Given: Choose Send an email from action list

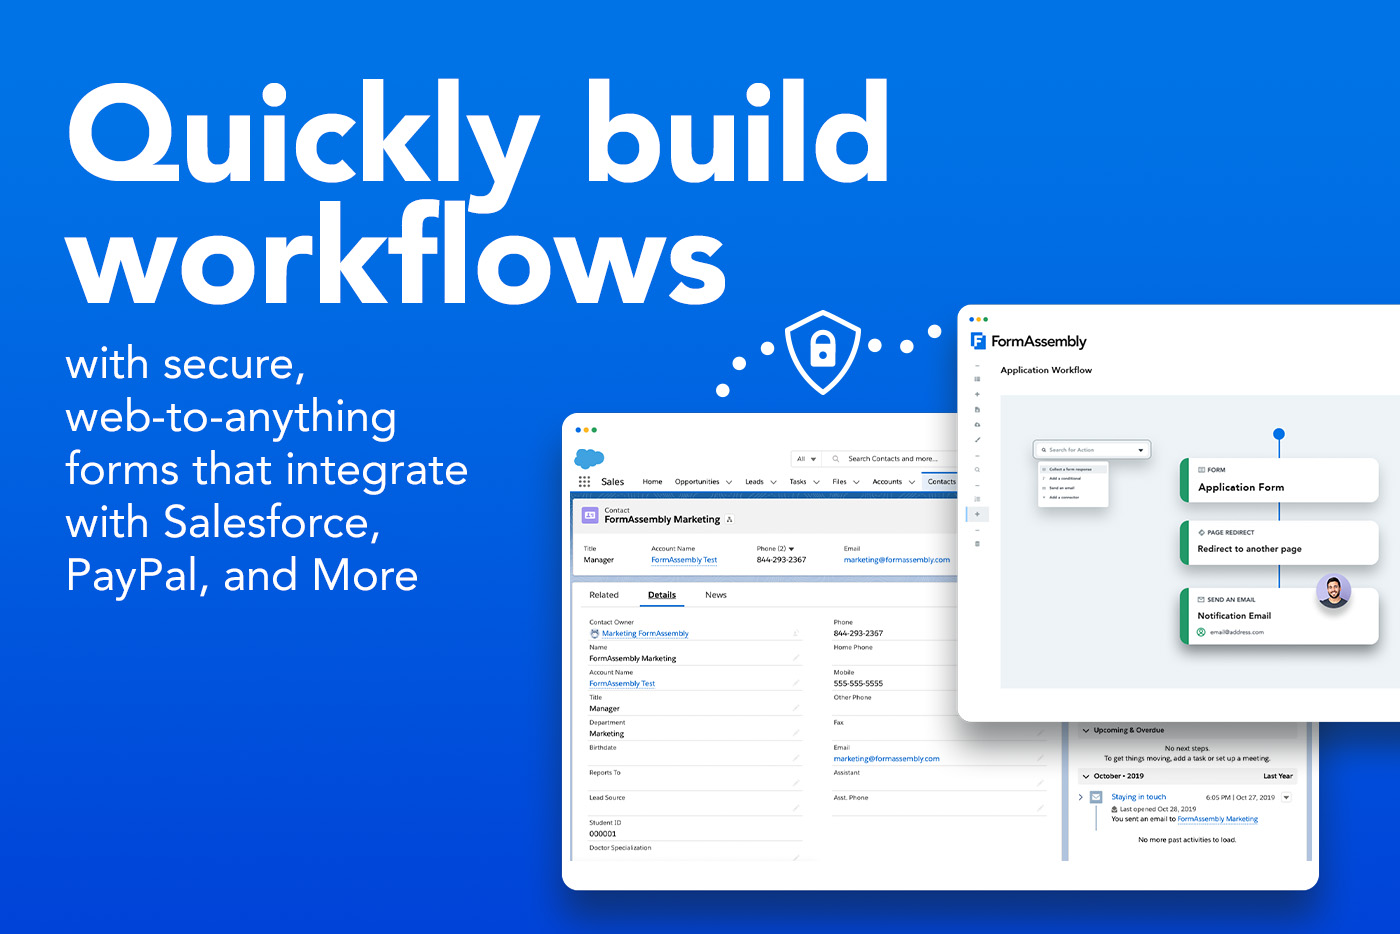Looking at the screenshot, I should [1061, 488].
